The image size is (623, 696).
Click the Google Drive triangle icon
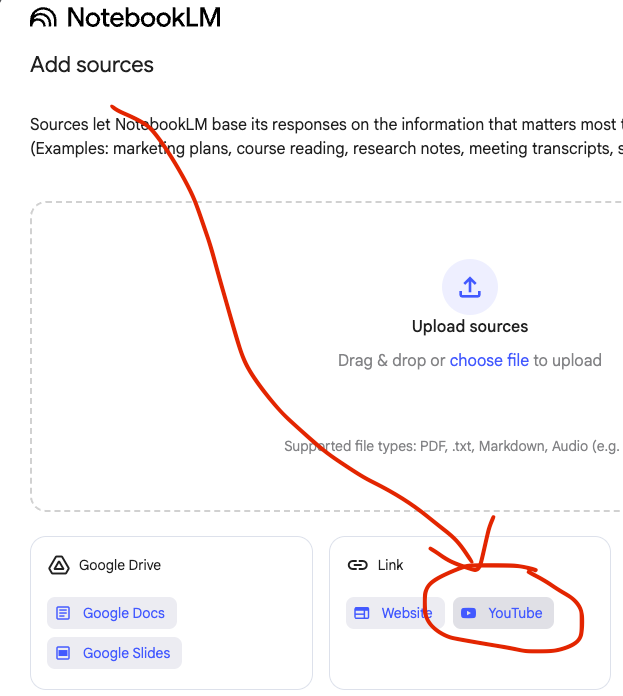tap(59, 565)
